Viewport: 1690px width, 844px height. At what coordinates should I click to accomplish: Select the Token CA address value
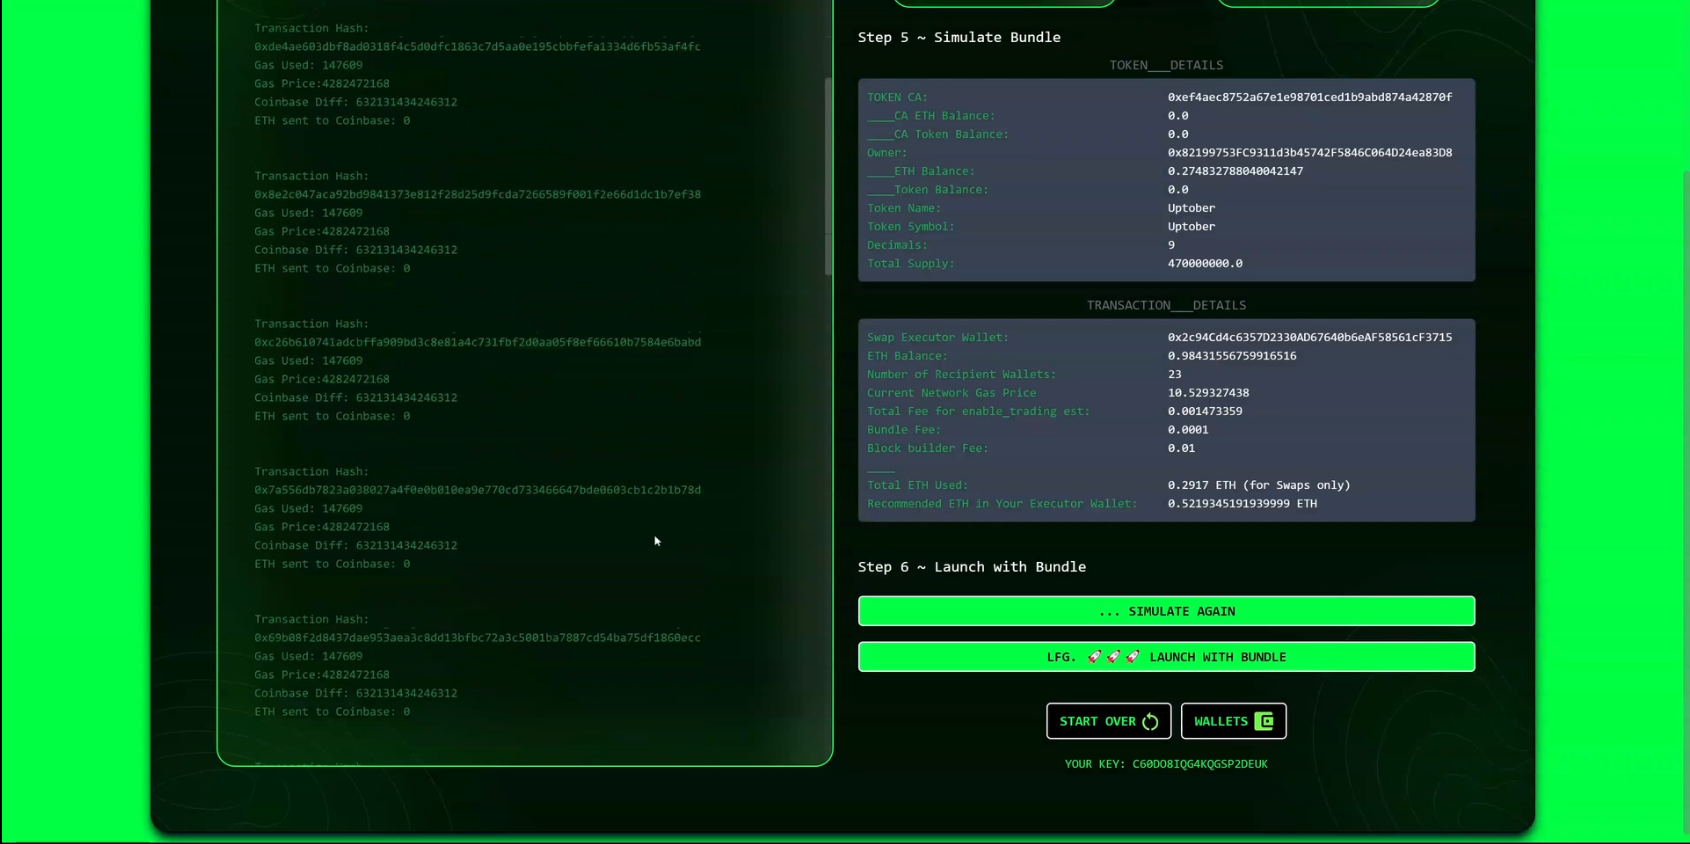click(1309, 97)
